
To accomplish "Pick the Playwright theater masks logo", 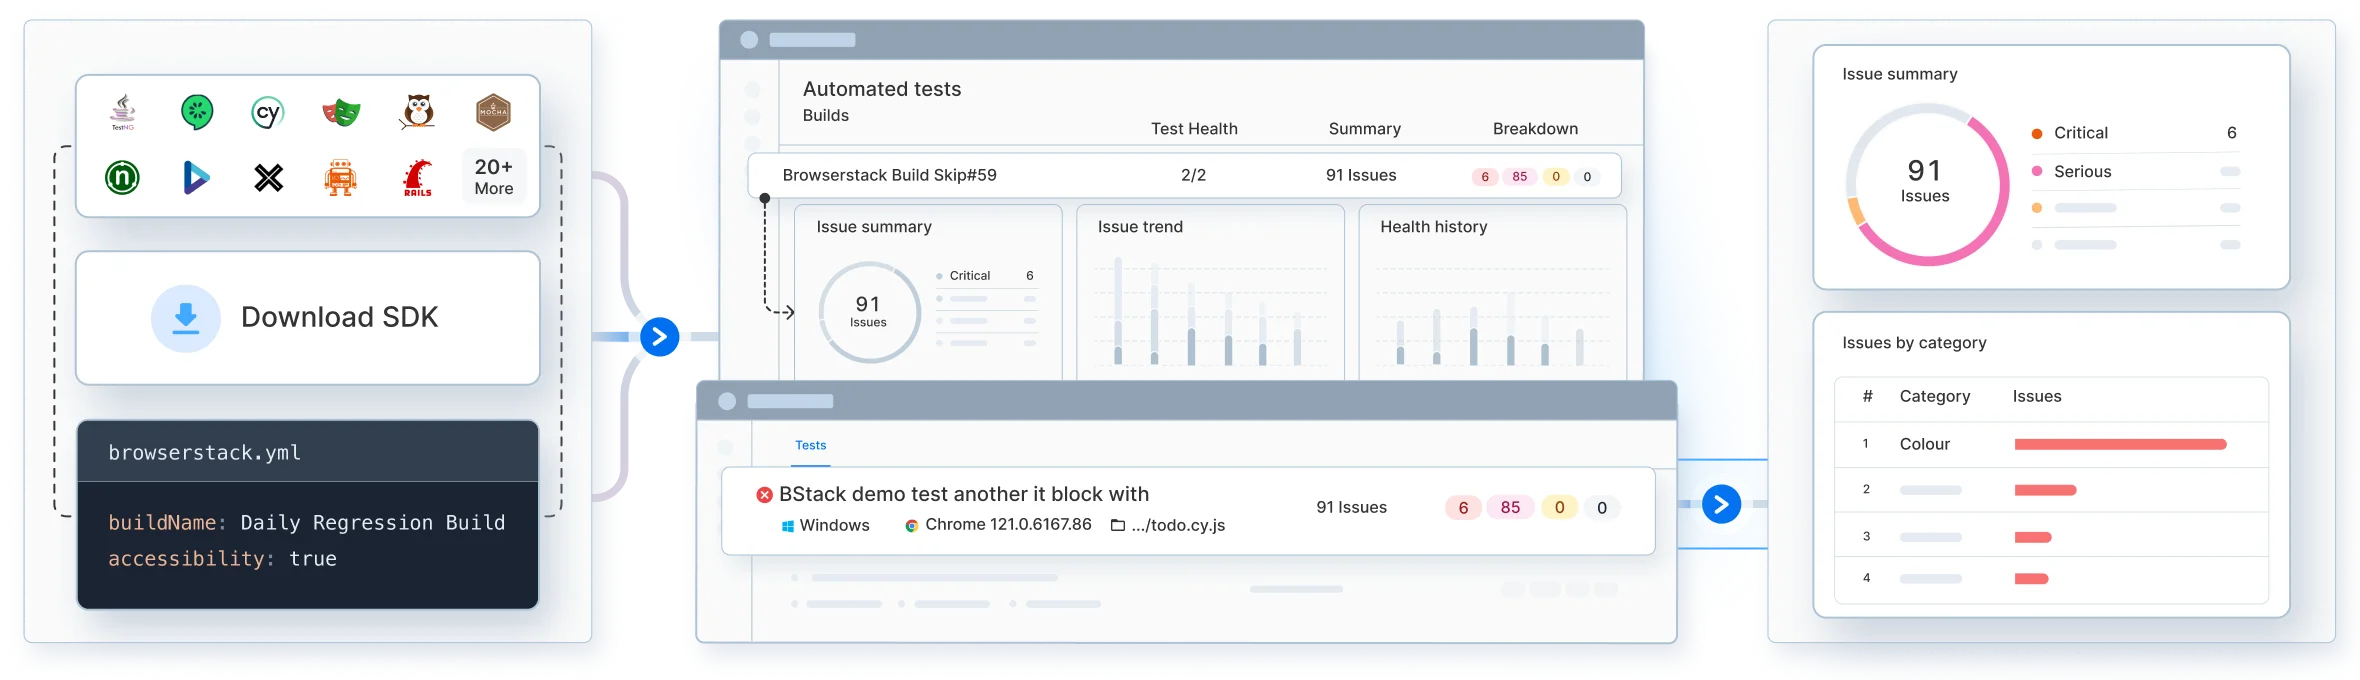I will [341, 112].
